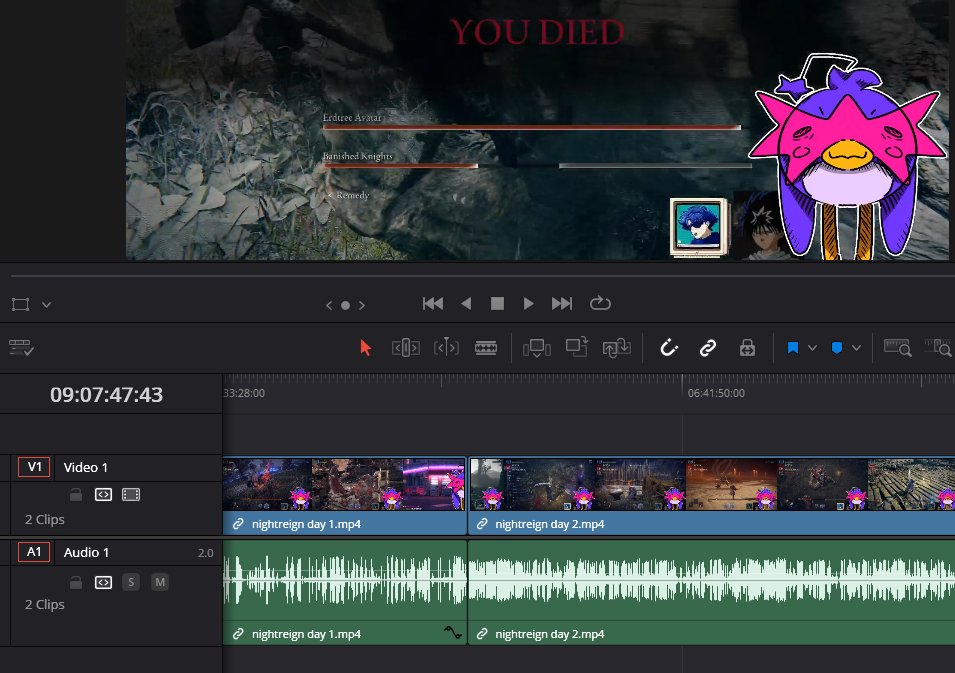Screen dimensions: 955x673
Task: Activate the Trim Edit Mode tool
Action: point(406,348)
